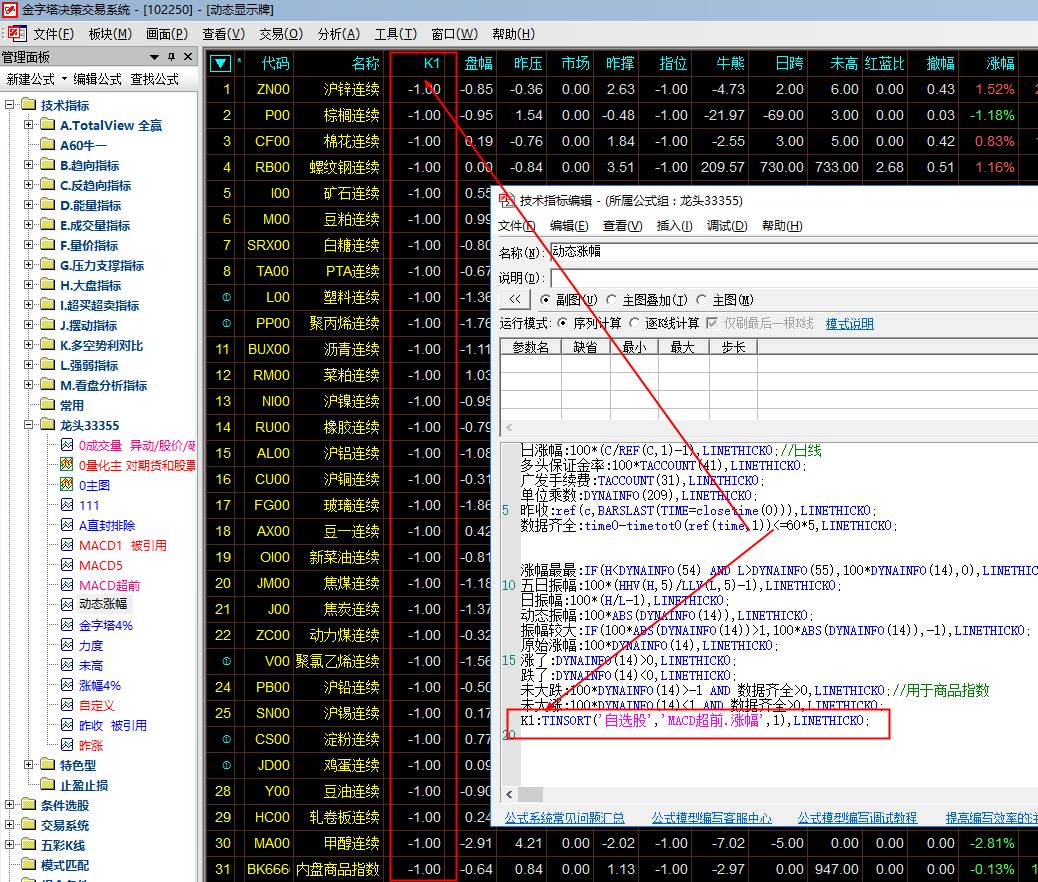Select MACD1 formula icon
Viewport: 1038px width, 882px height.
(x=67, y=545)
